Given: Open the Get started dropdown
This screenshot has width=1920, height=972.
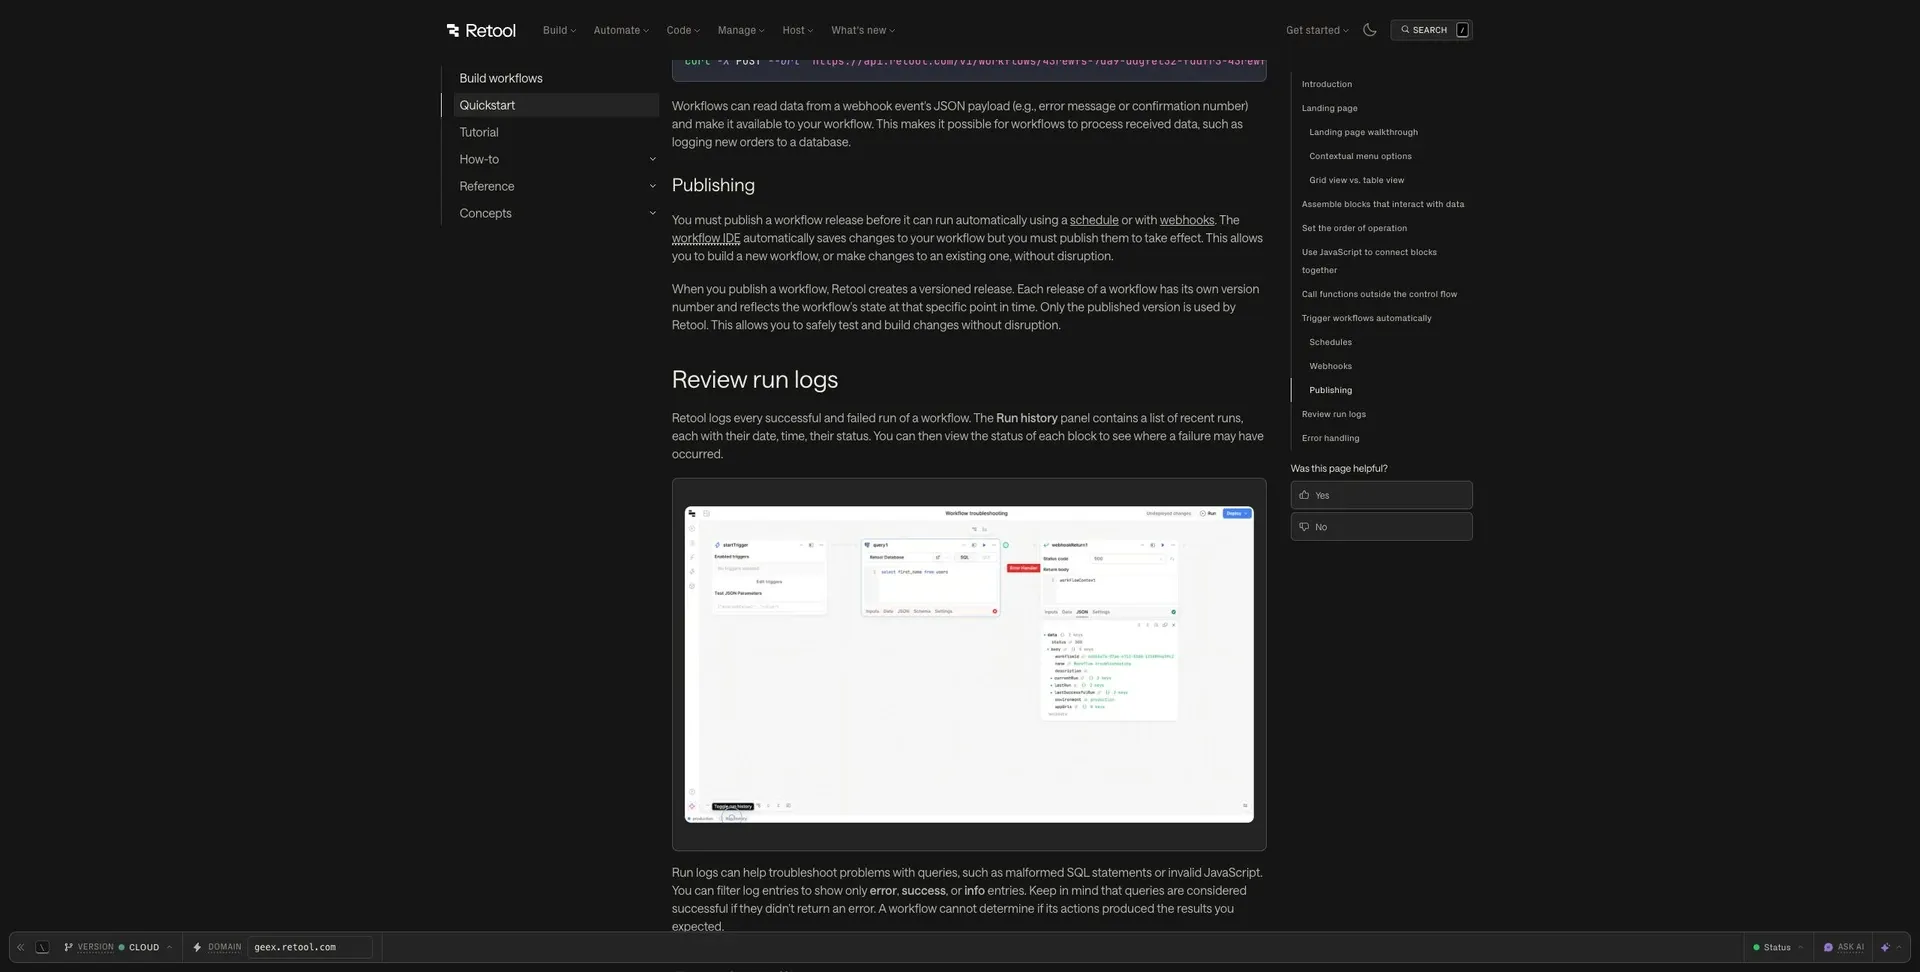Looking at the screenshot, I should 1317,30.
